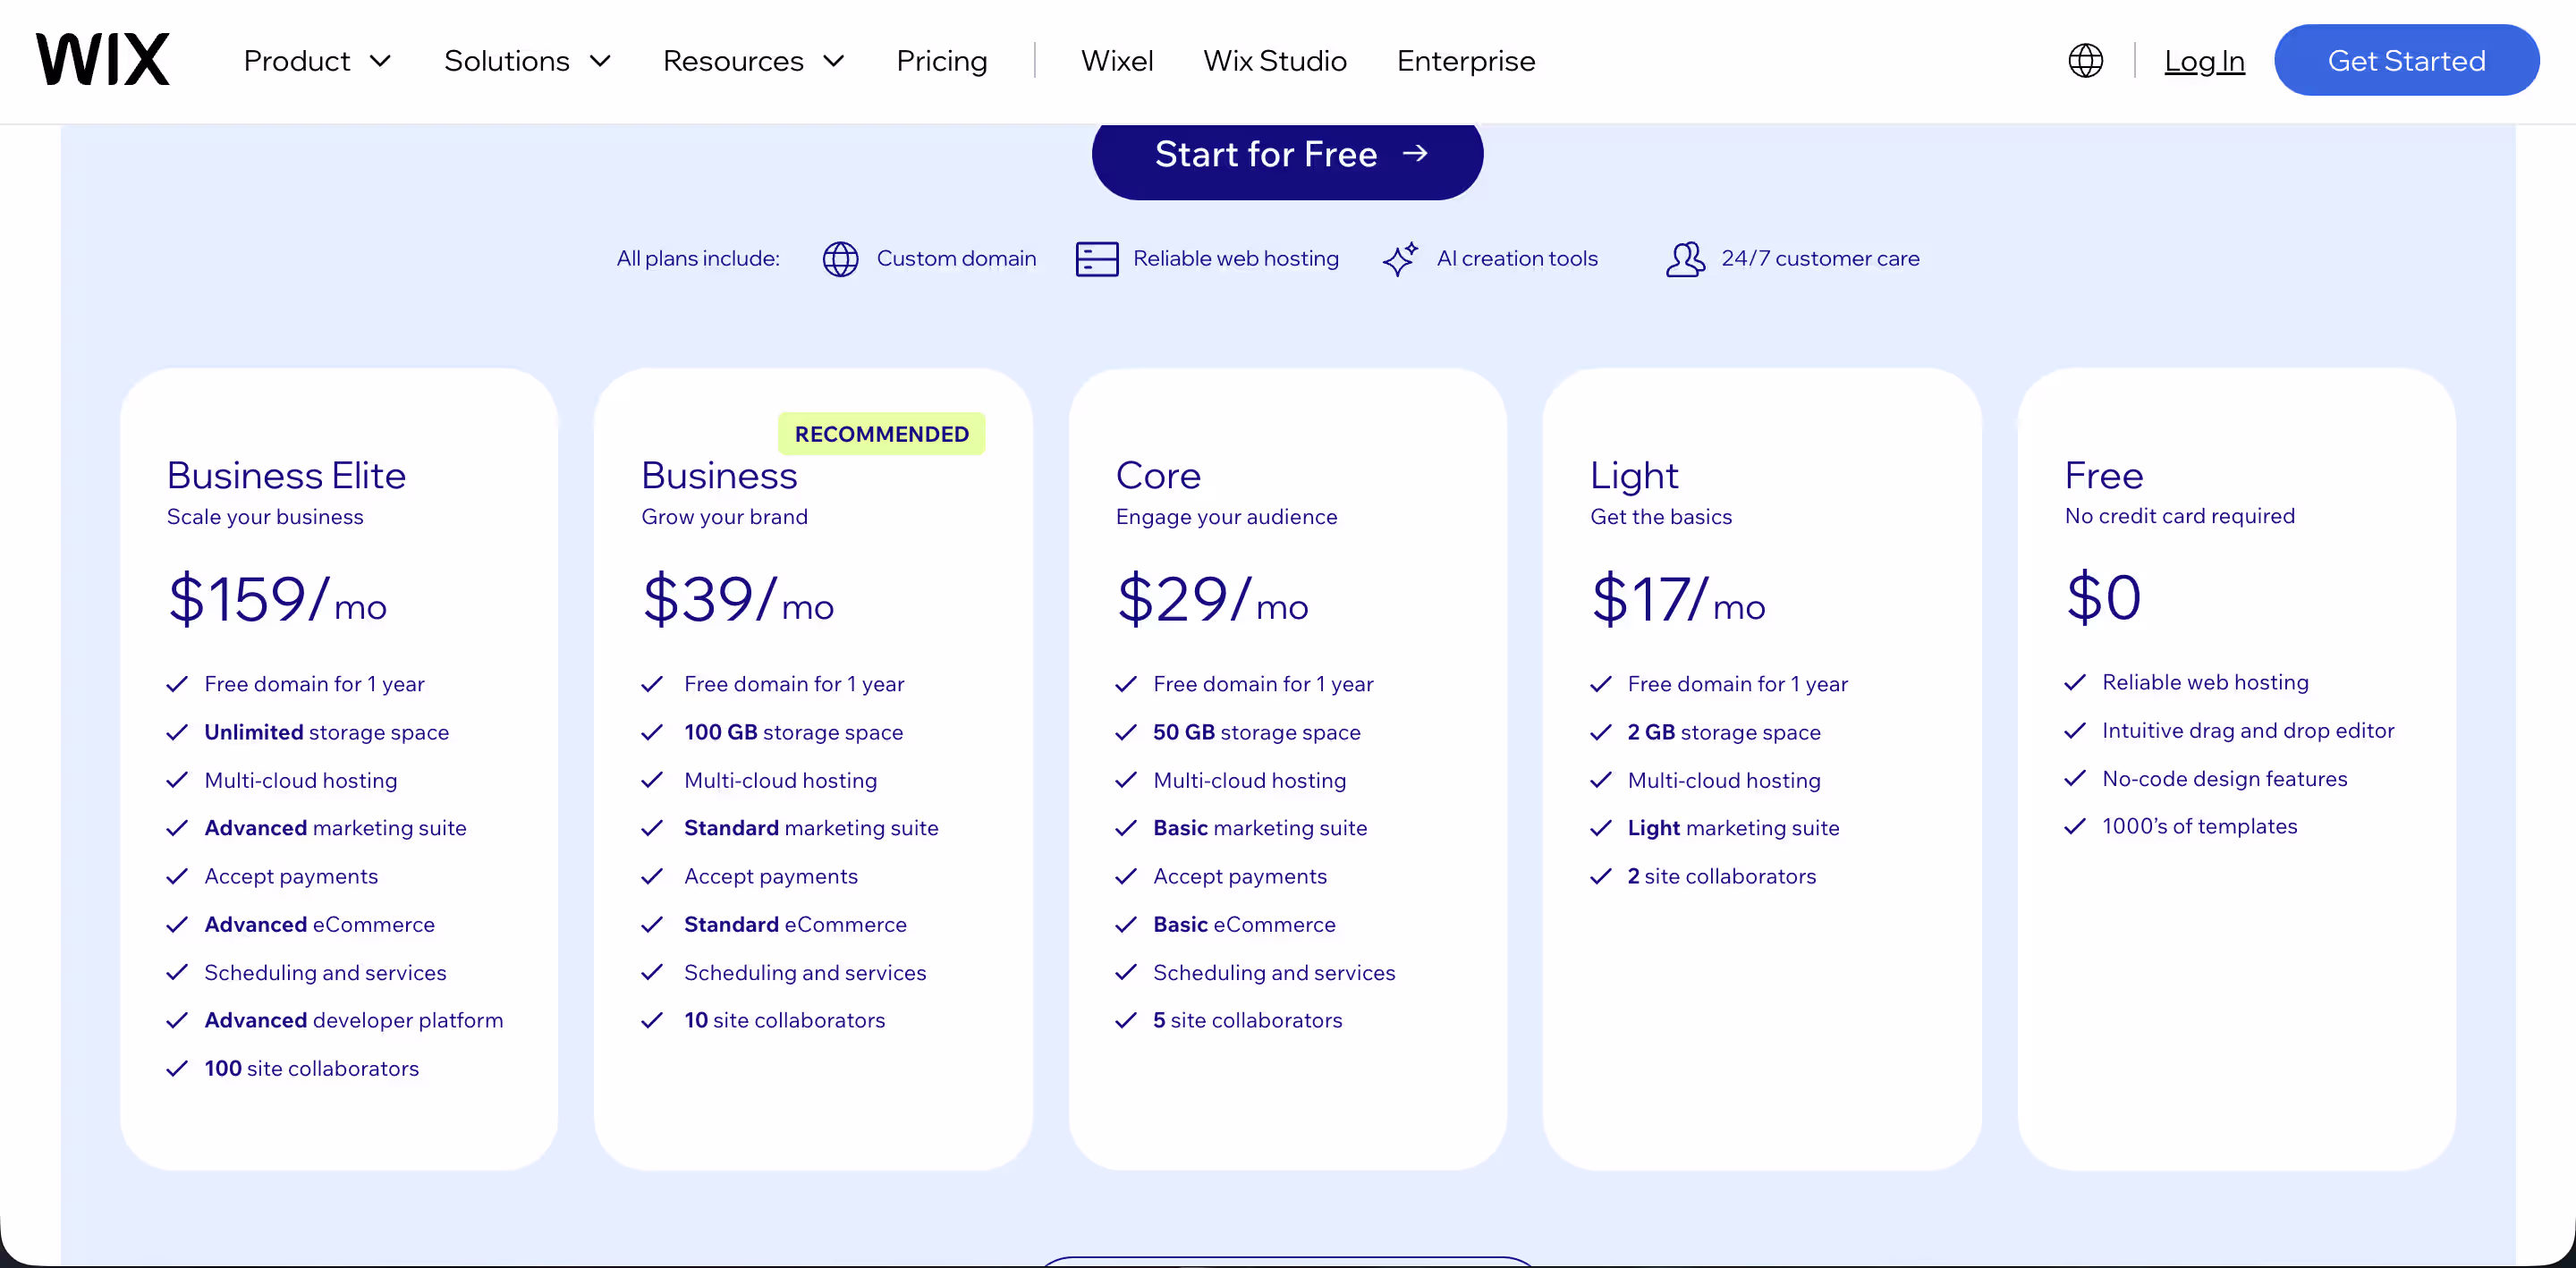Click the $29/mo price

pos(1212,599)
